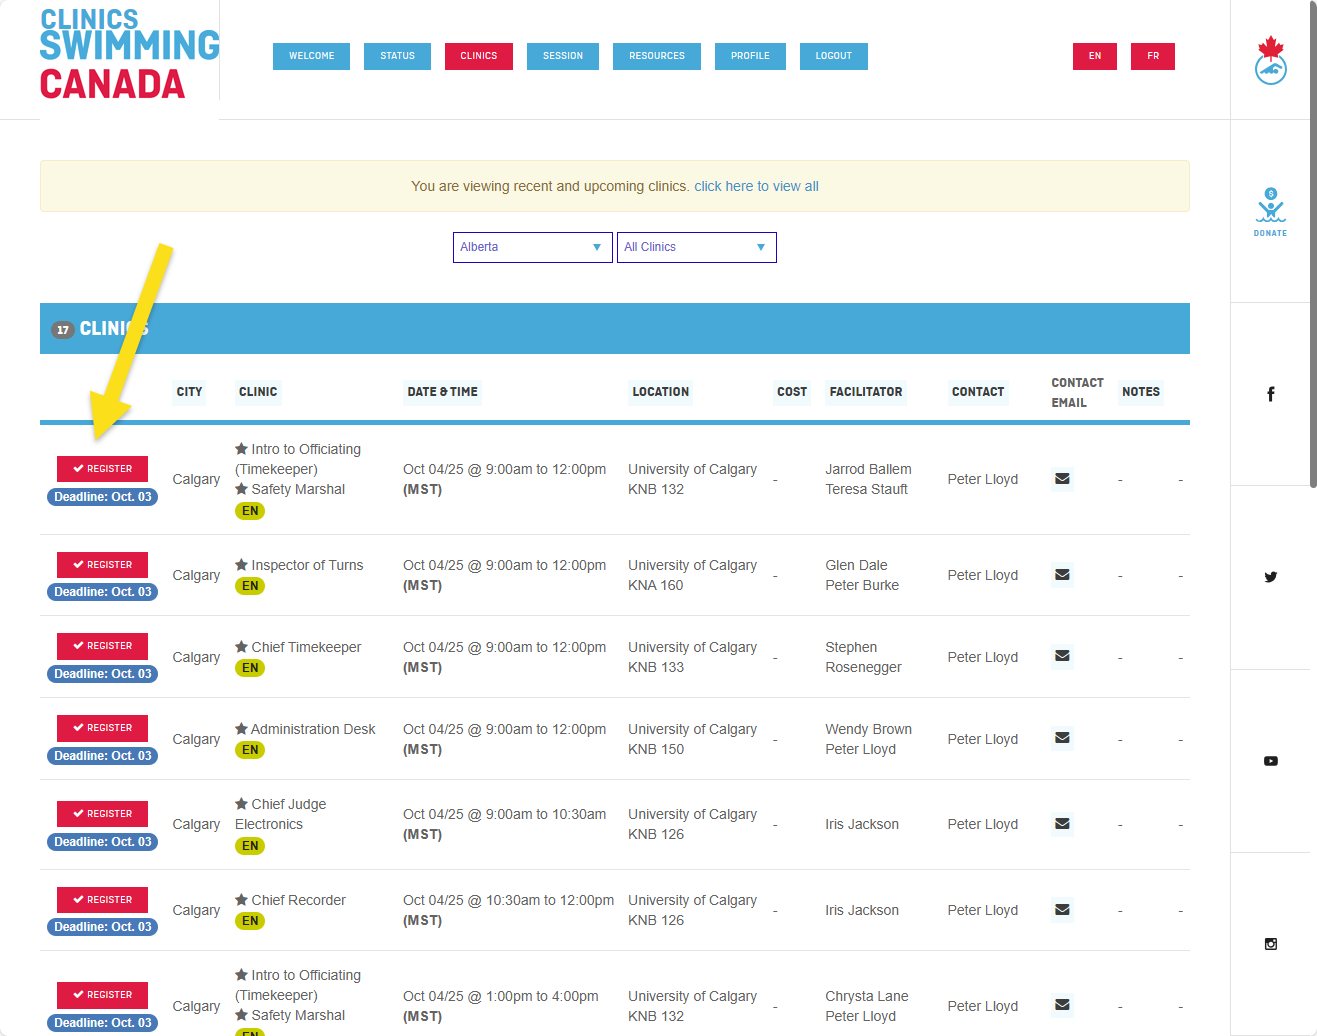Open the Twitter icon in sidebar

[1270, 577]
